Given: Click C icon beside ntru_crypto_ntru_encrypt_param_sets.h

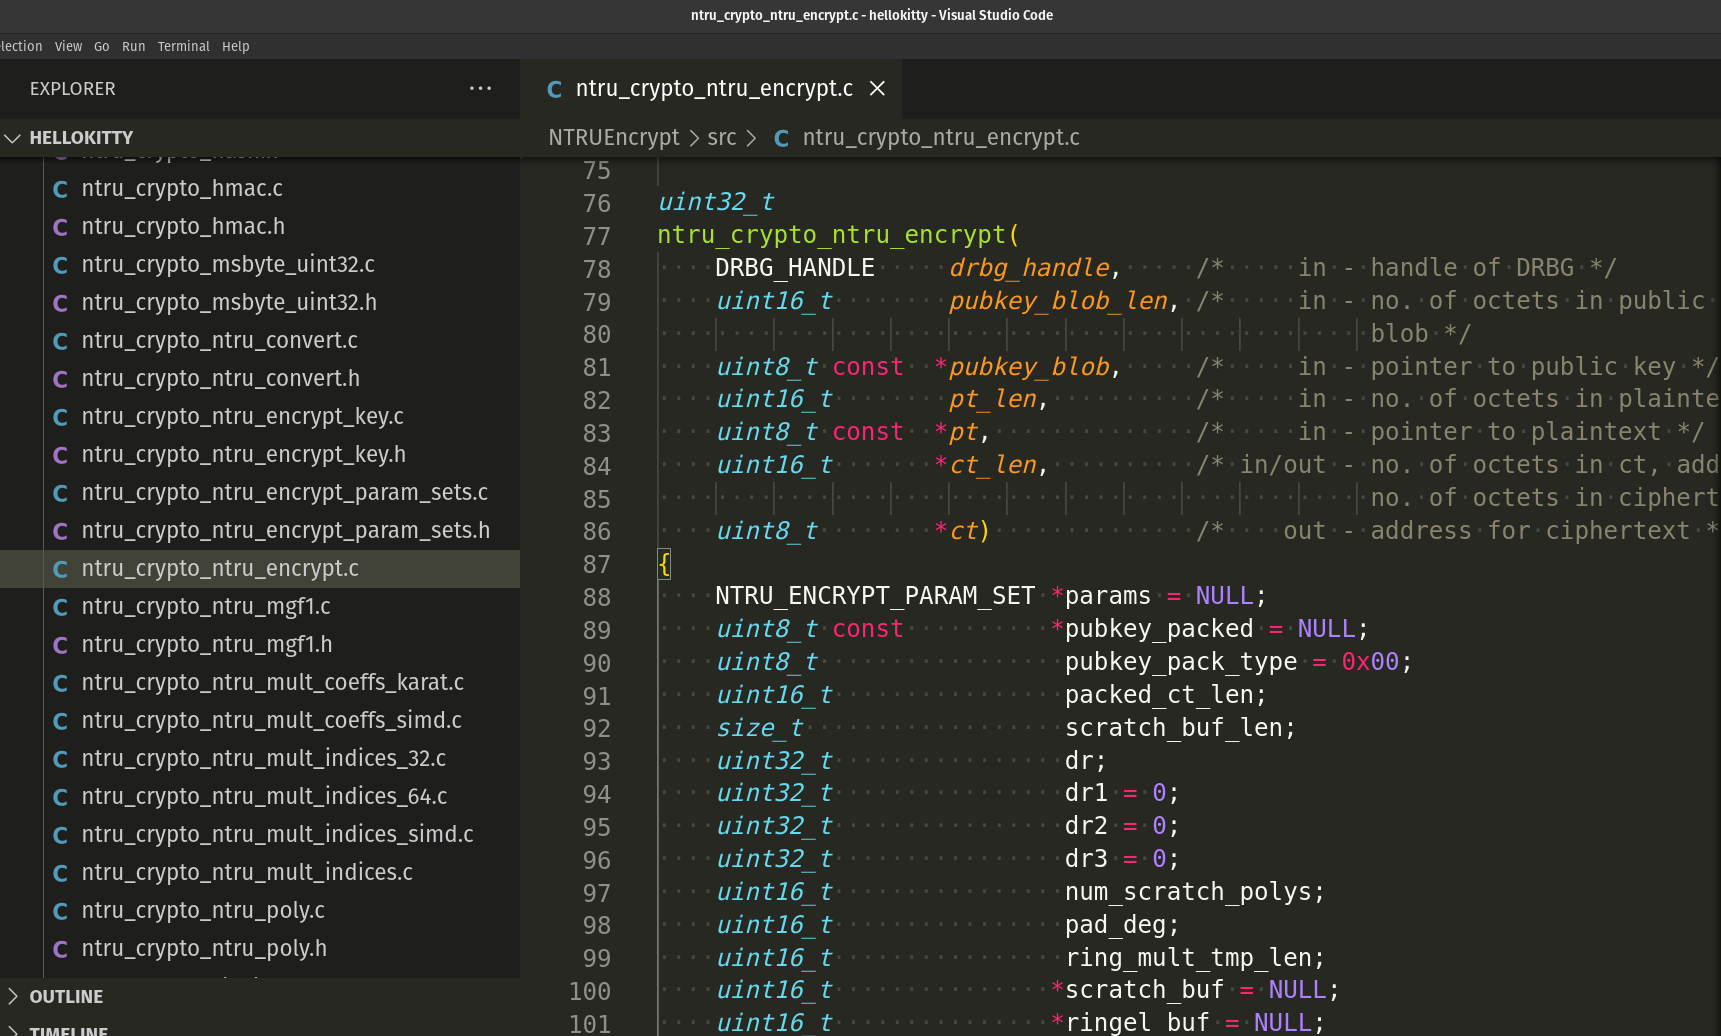Looking at the screenshot, I should 60,531.
